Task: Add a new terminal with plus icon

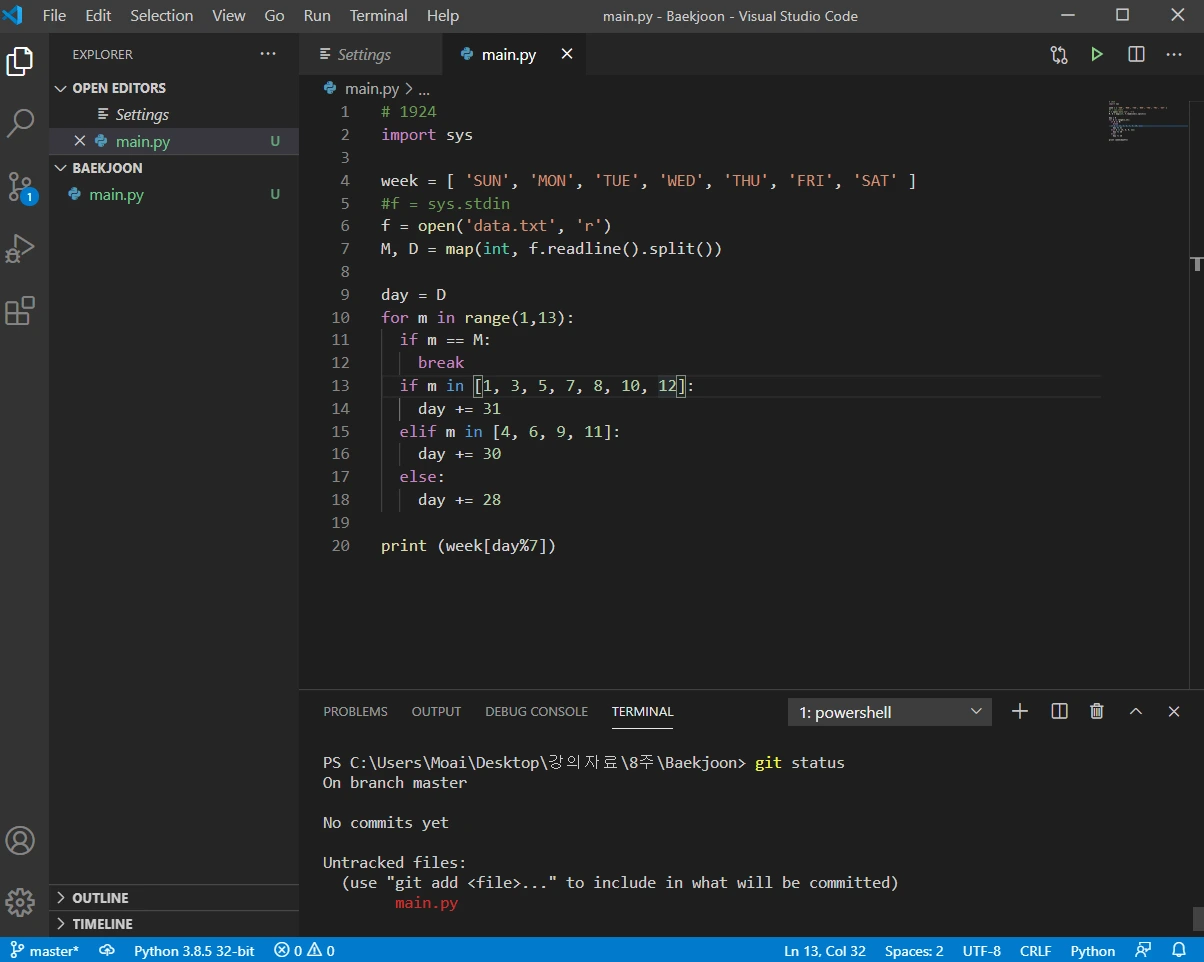Action: click(x=1019, y=711)
